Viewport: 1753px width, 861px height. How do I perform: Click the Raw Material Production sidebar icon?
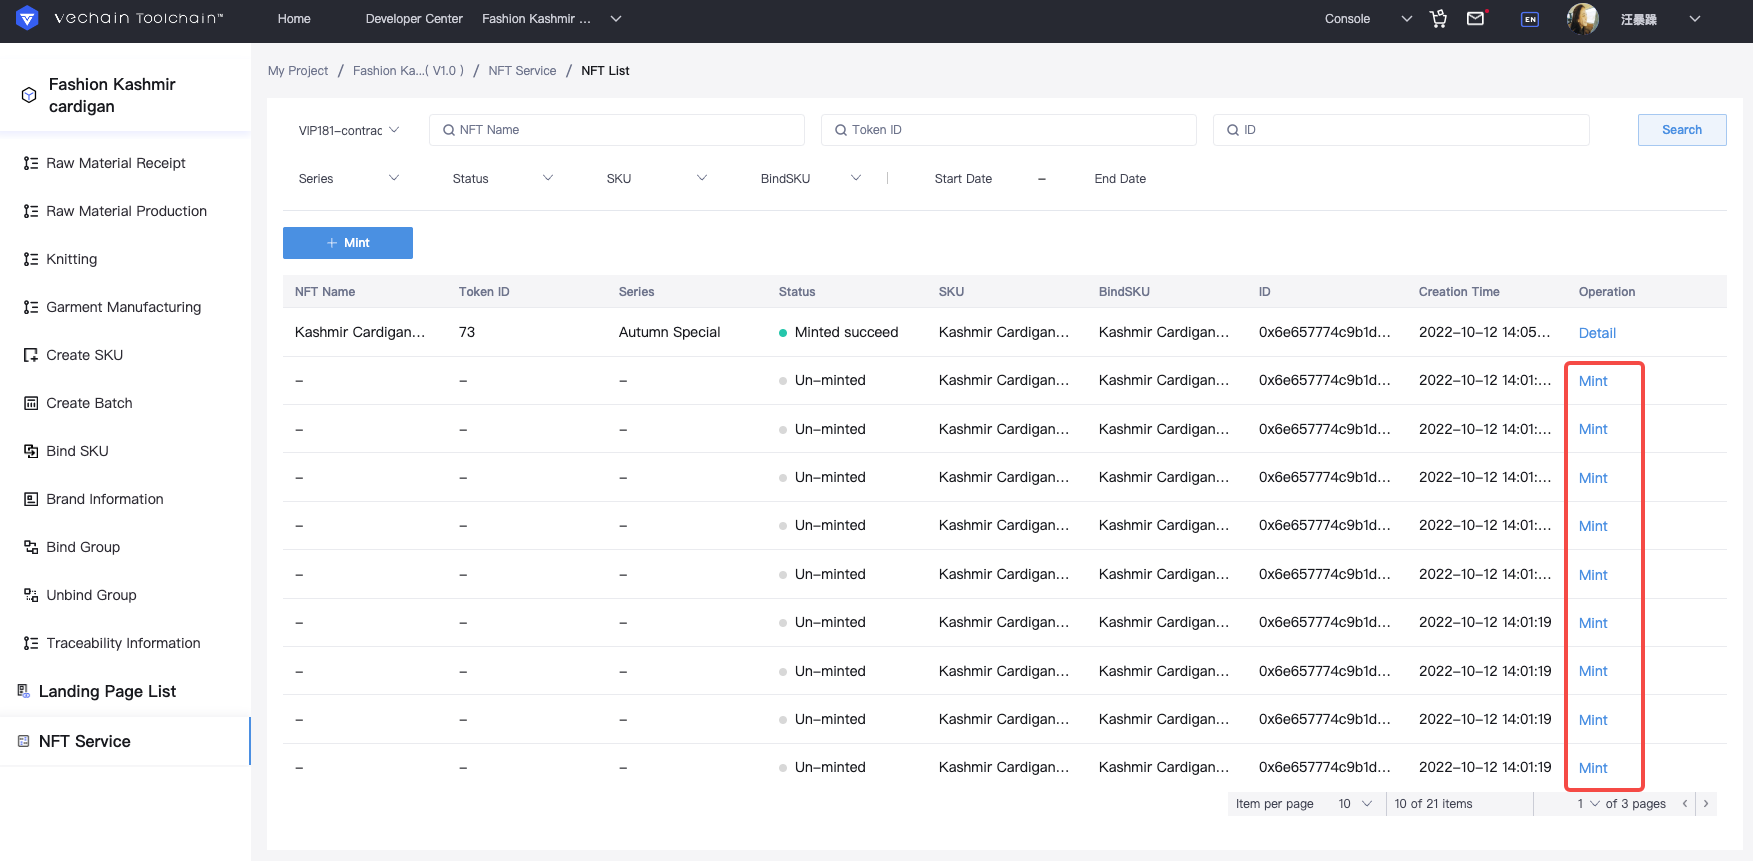pos(31,211)
